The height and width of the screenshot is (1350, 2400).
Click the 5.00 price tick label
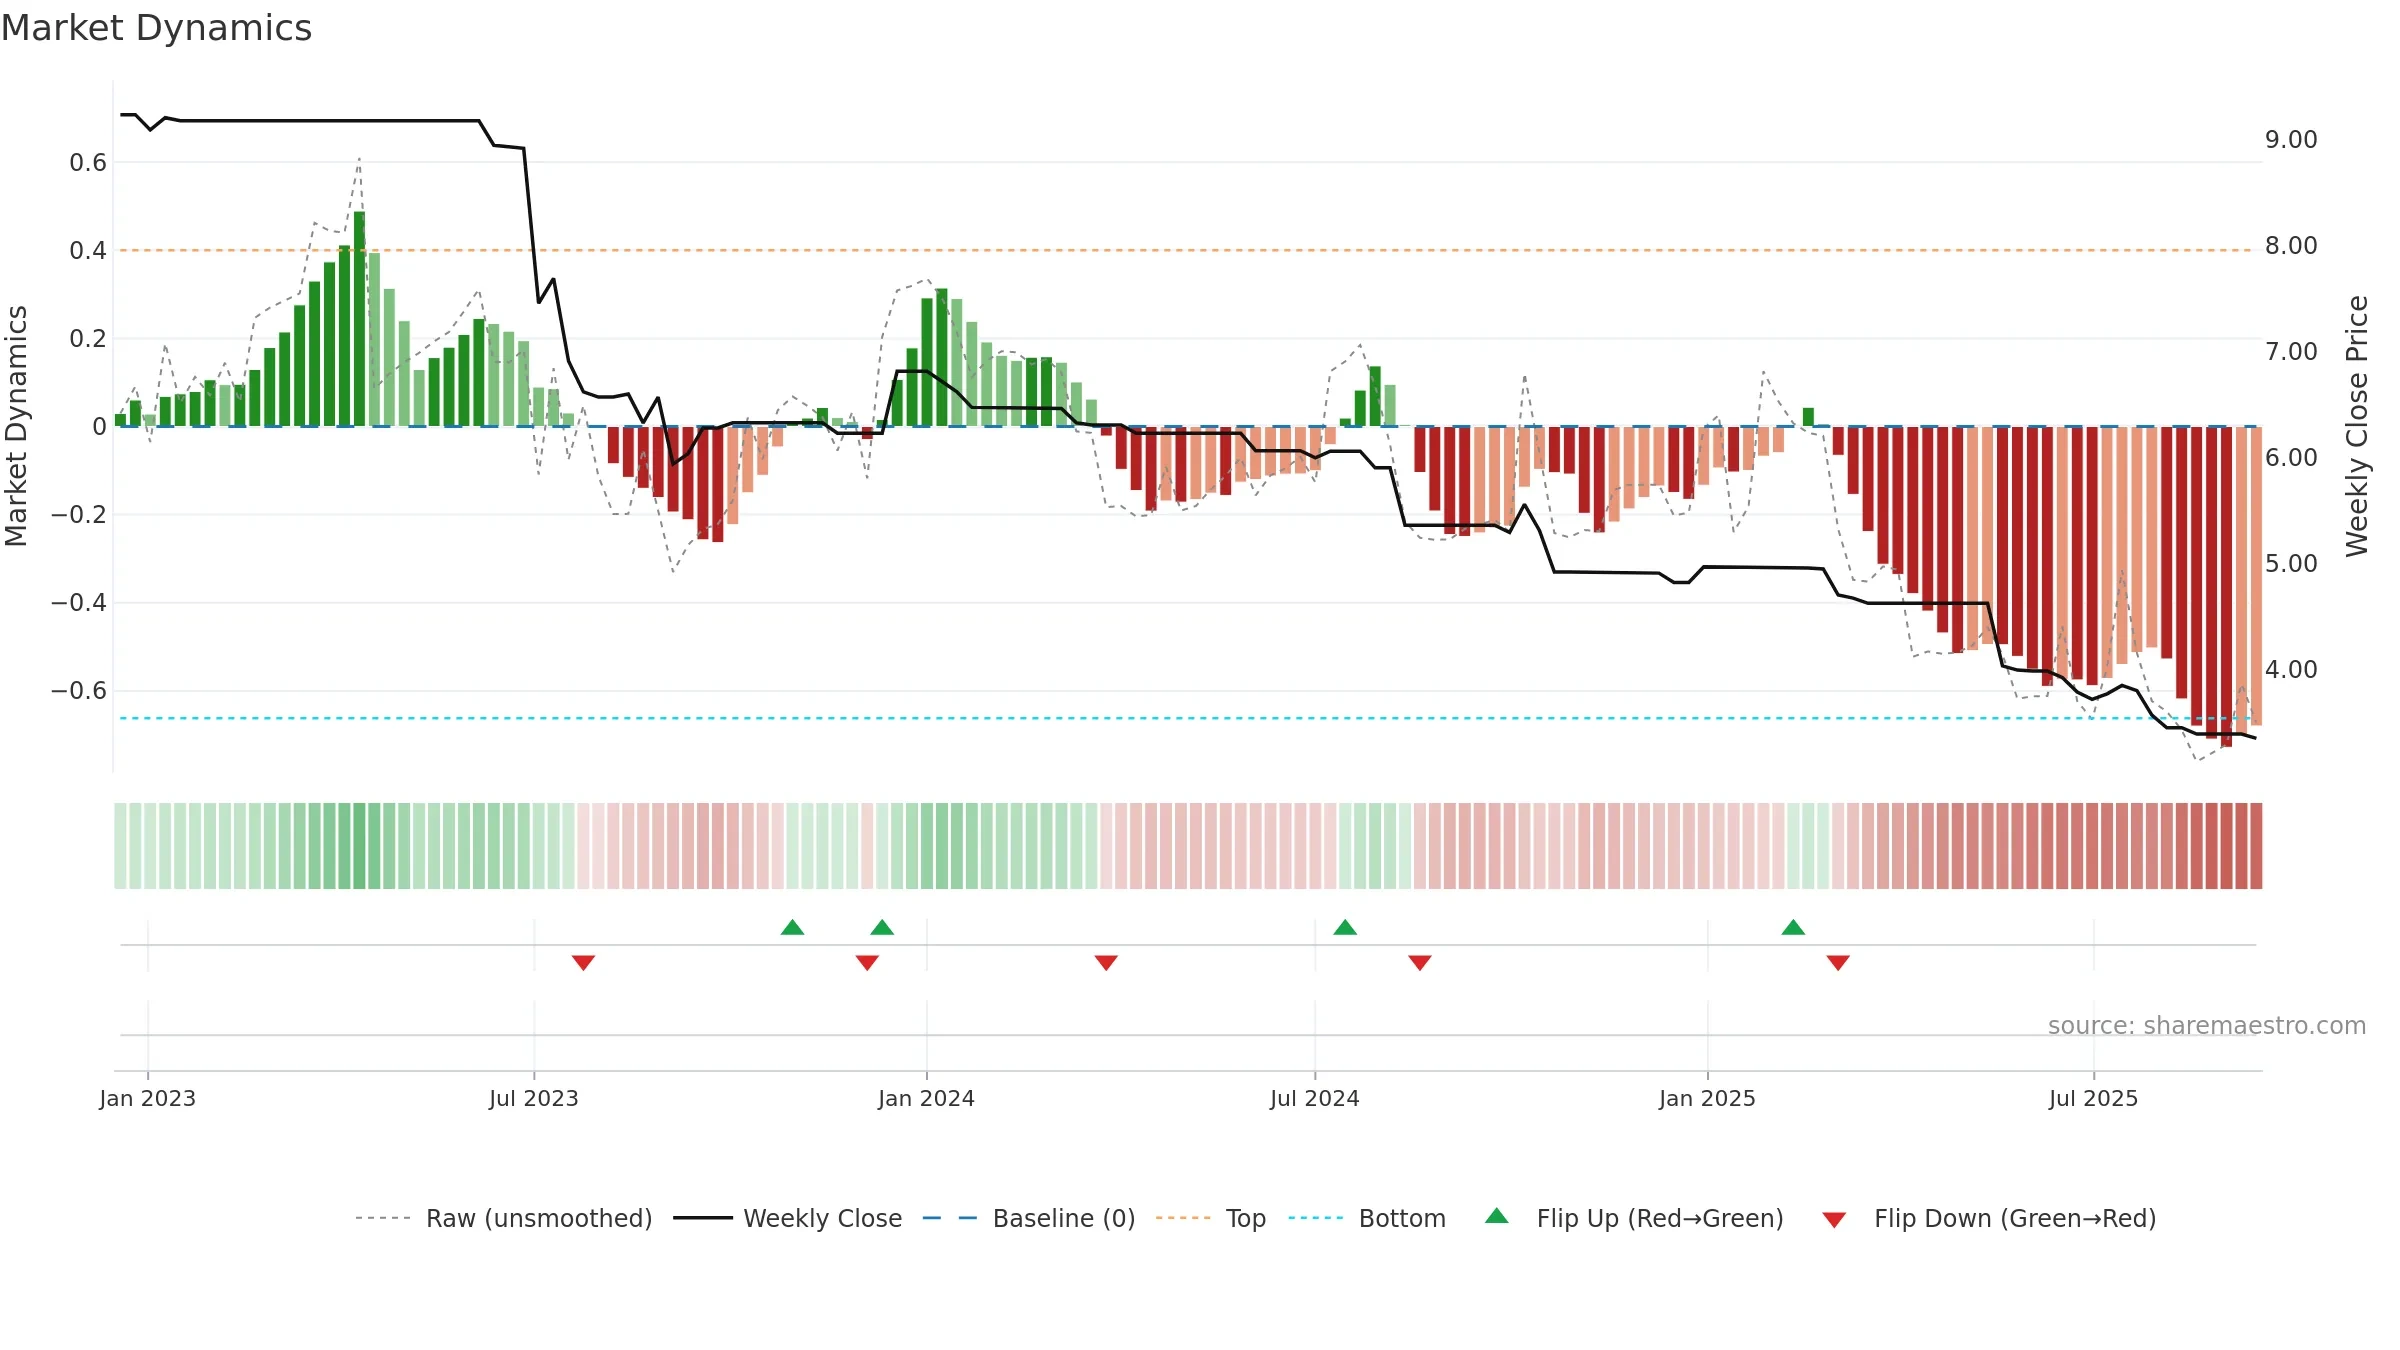pos(2291,563)
